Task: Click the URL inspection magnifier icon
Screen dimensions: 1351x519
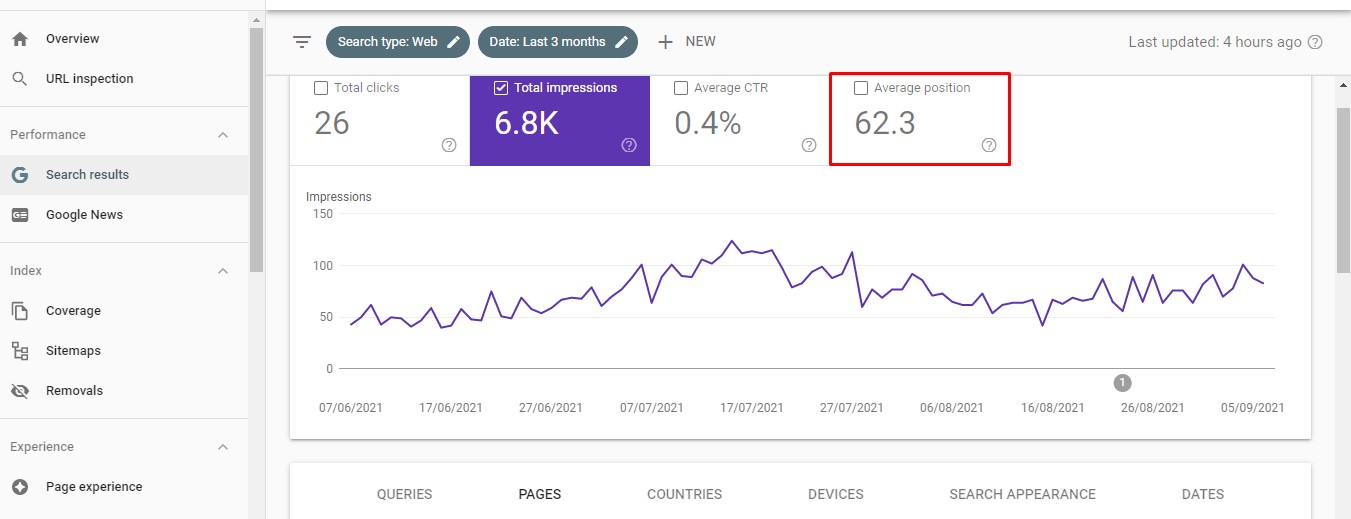Action: click(19, 79)
